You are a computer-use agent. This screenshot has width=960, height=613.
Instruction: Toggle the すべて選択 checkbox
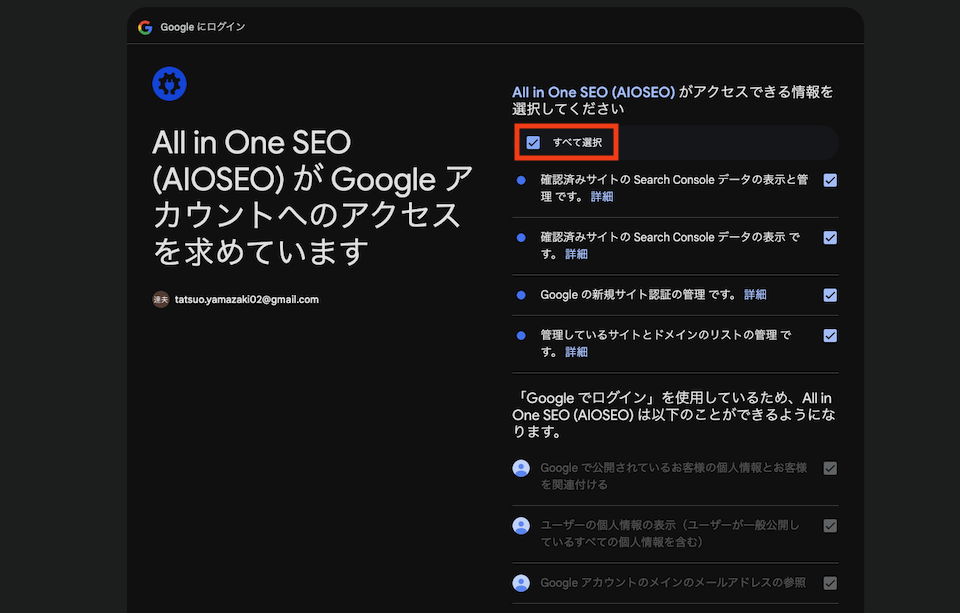click(x=533, y=143)
